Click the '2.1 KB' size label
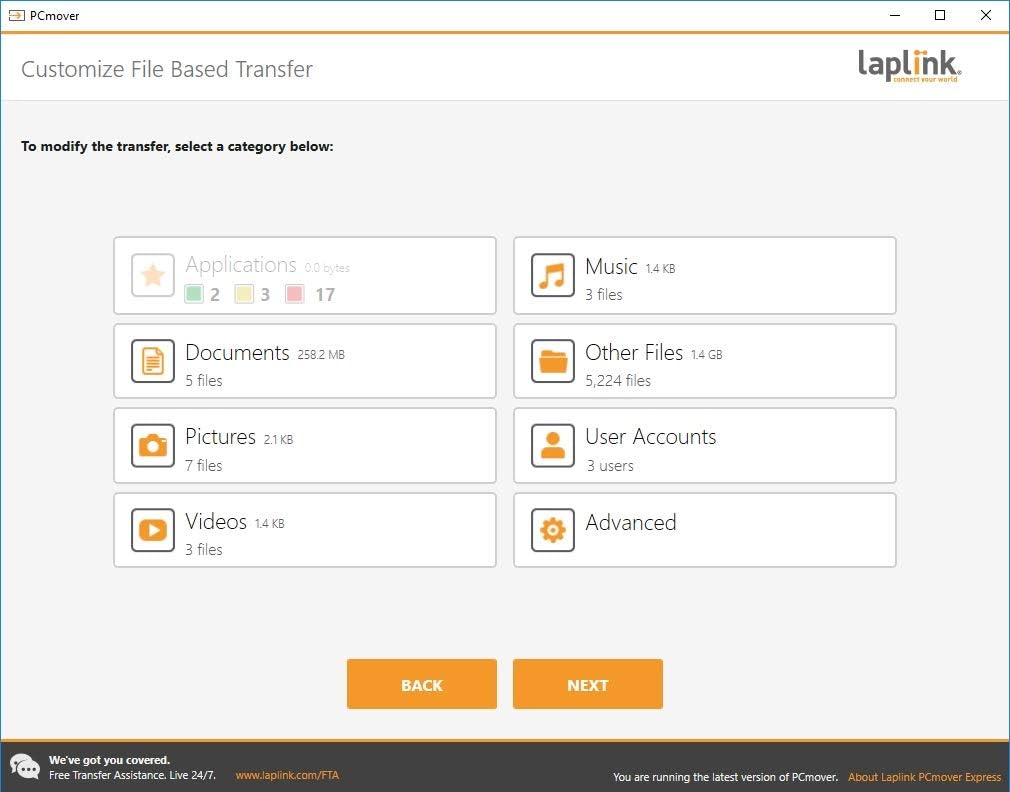This screenshot has height=792, width=1010. pyautogui.click(x=278, y=440)
